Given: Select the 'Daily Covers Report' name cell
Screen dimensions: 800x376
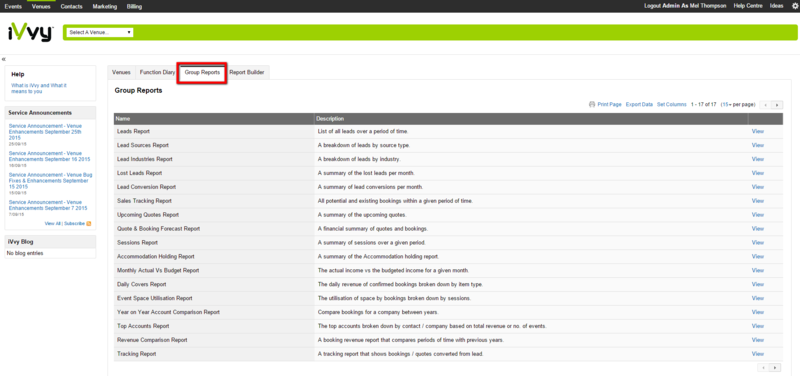Looking at the screenshot, I should pos(214,284).
